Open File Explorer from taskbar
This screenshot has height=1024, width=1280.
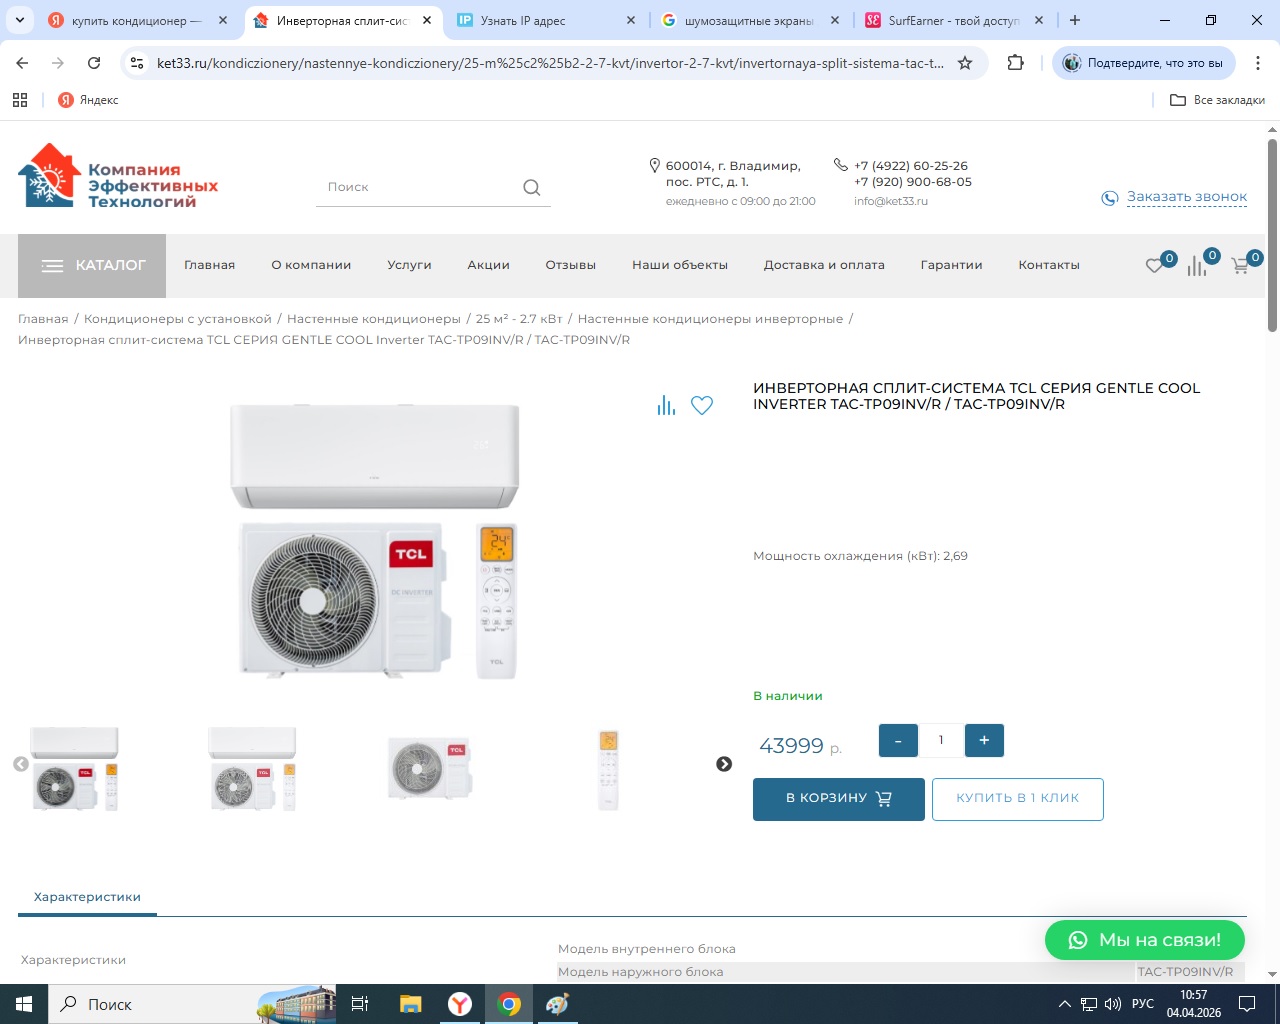(x=410, y=1004)
